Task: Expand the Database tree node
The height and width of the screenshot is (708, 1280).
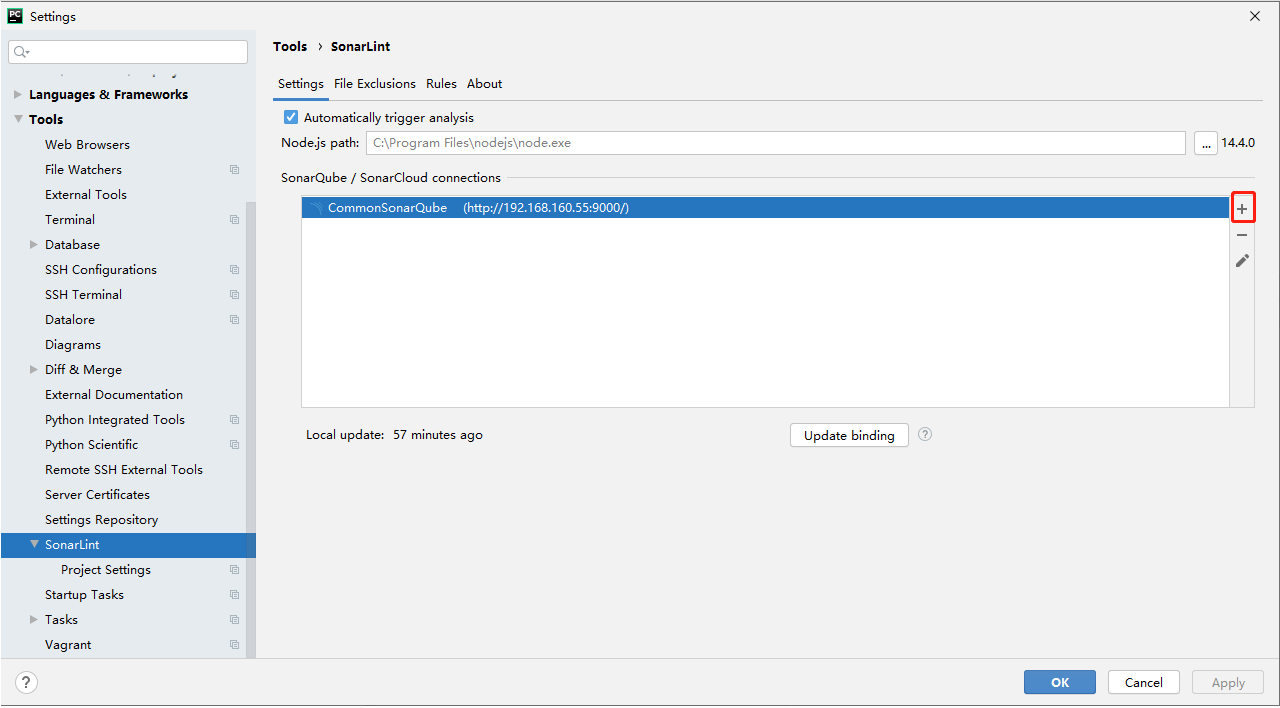Action: point(34,245)
